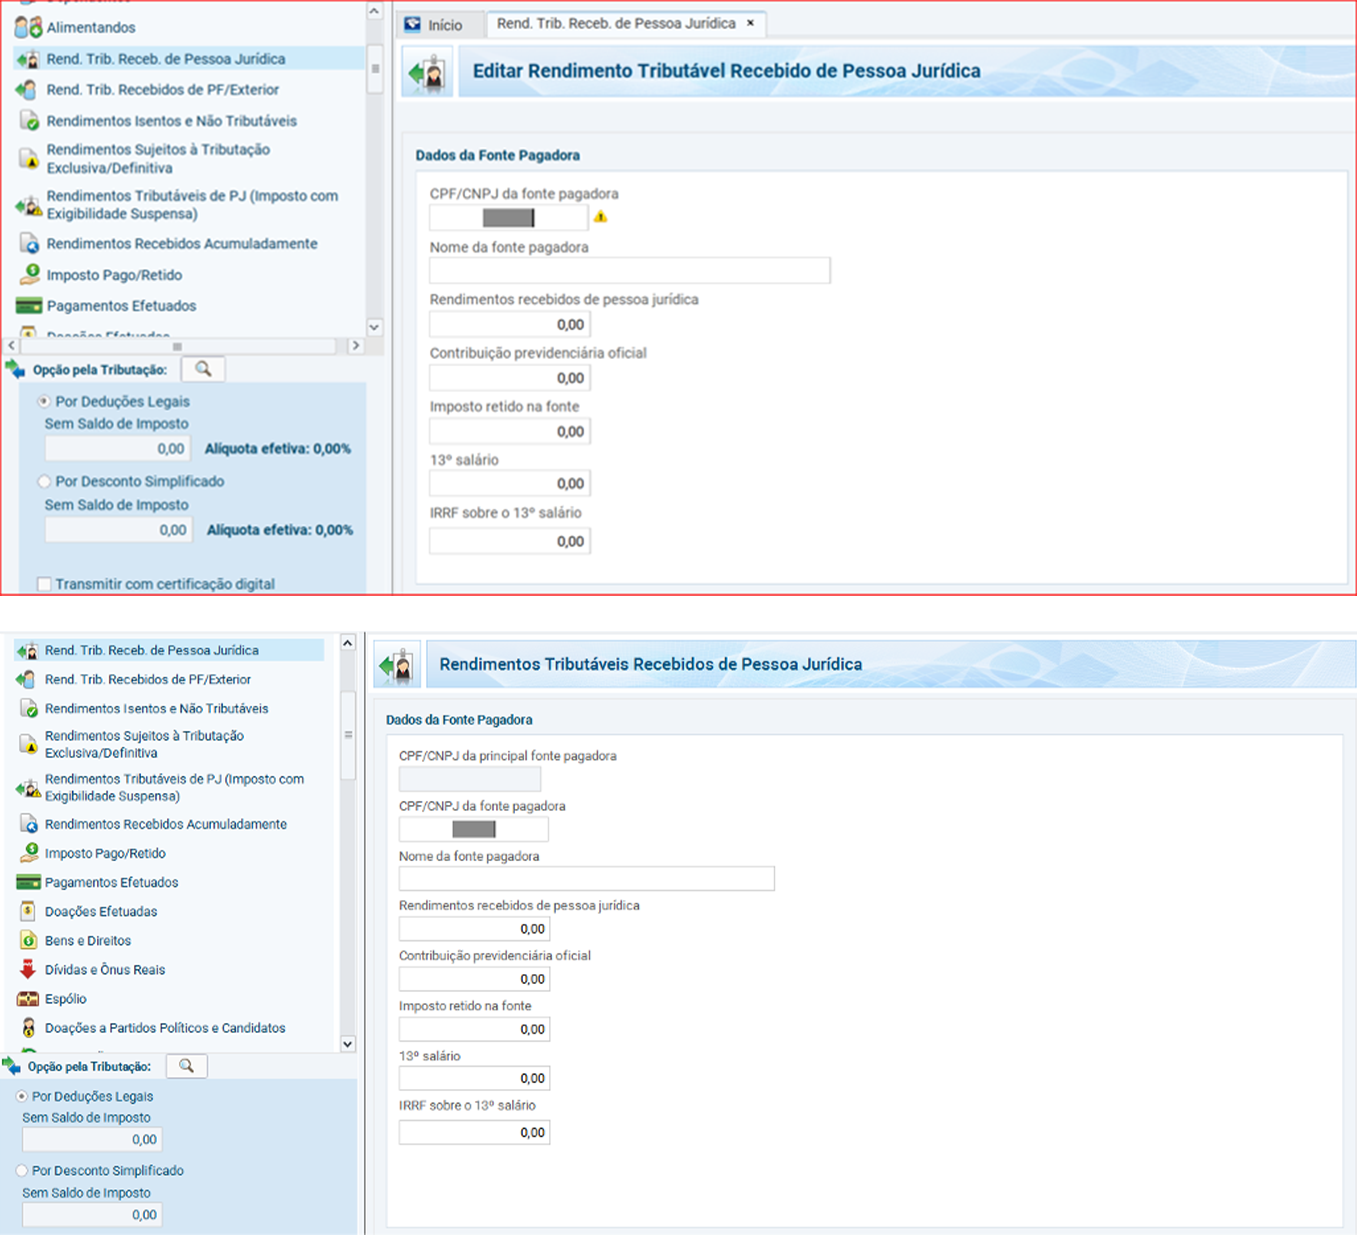Click 13º salário field in upper form

(x=509, y=483)
